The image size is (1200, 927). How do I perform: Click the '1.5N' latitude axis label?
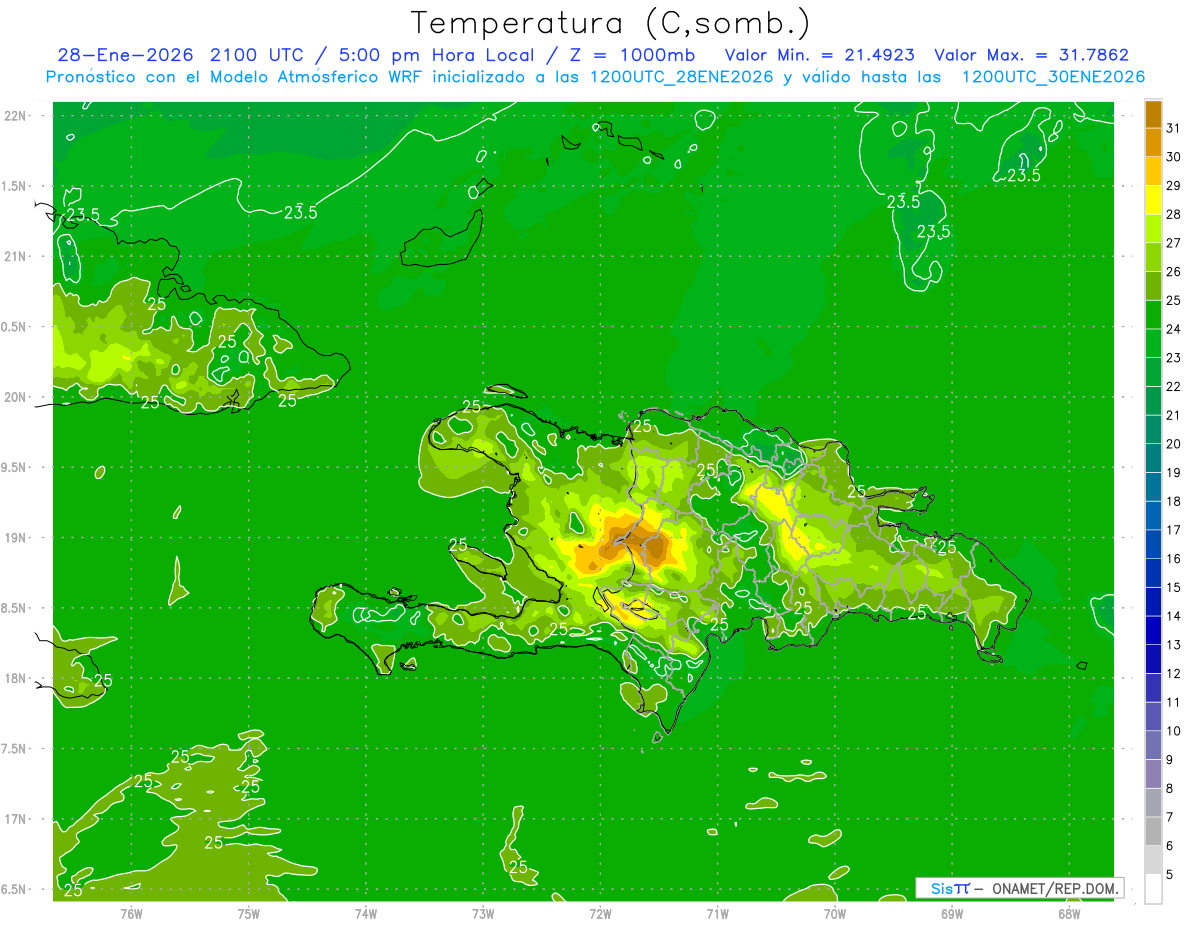(x=15, y=186)
